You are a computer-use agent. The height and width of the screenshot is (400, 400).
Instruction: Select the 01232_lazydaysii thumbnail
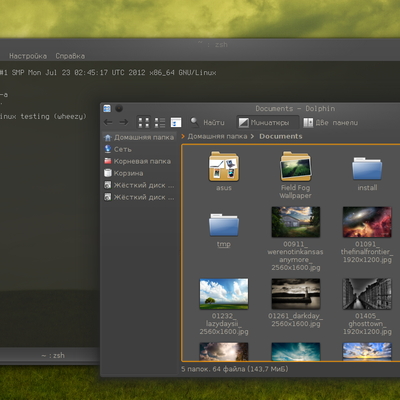pos(224,294)
